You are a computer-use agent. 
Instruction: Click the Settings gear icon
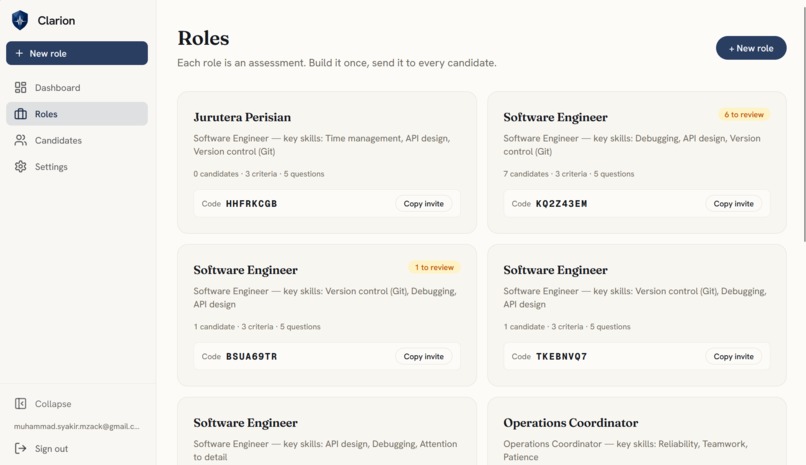point(21,166)
